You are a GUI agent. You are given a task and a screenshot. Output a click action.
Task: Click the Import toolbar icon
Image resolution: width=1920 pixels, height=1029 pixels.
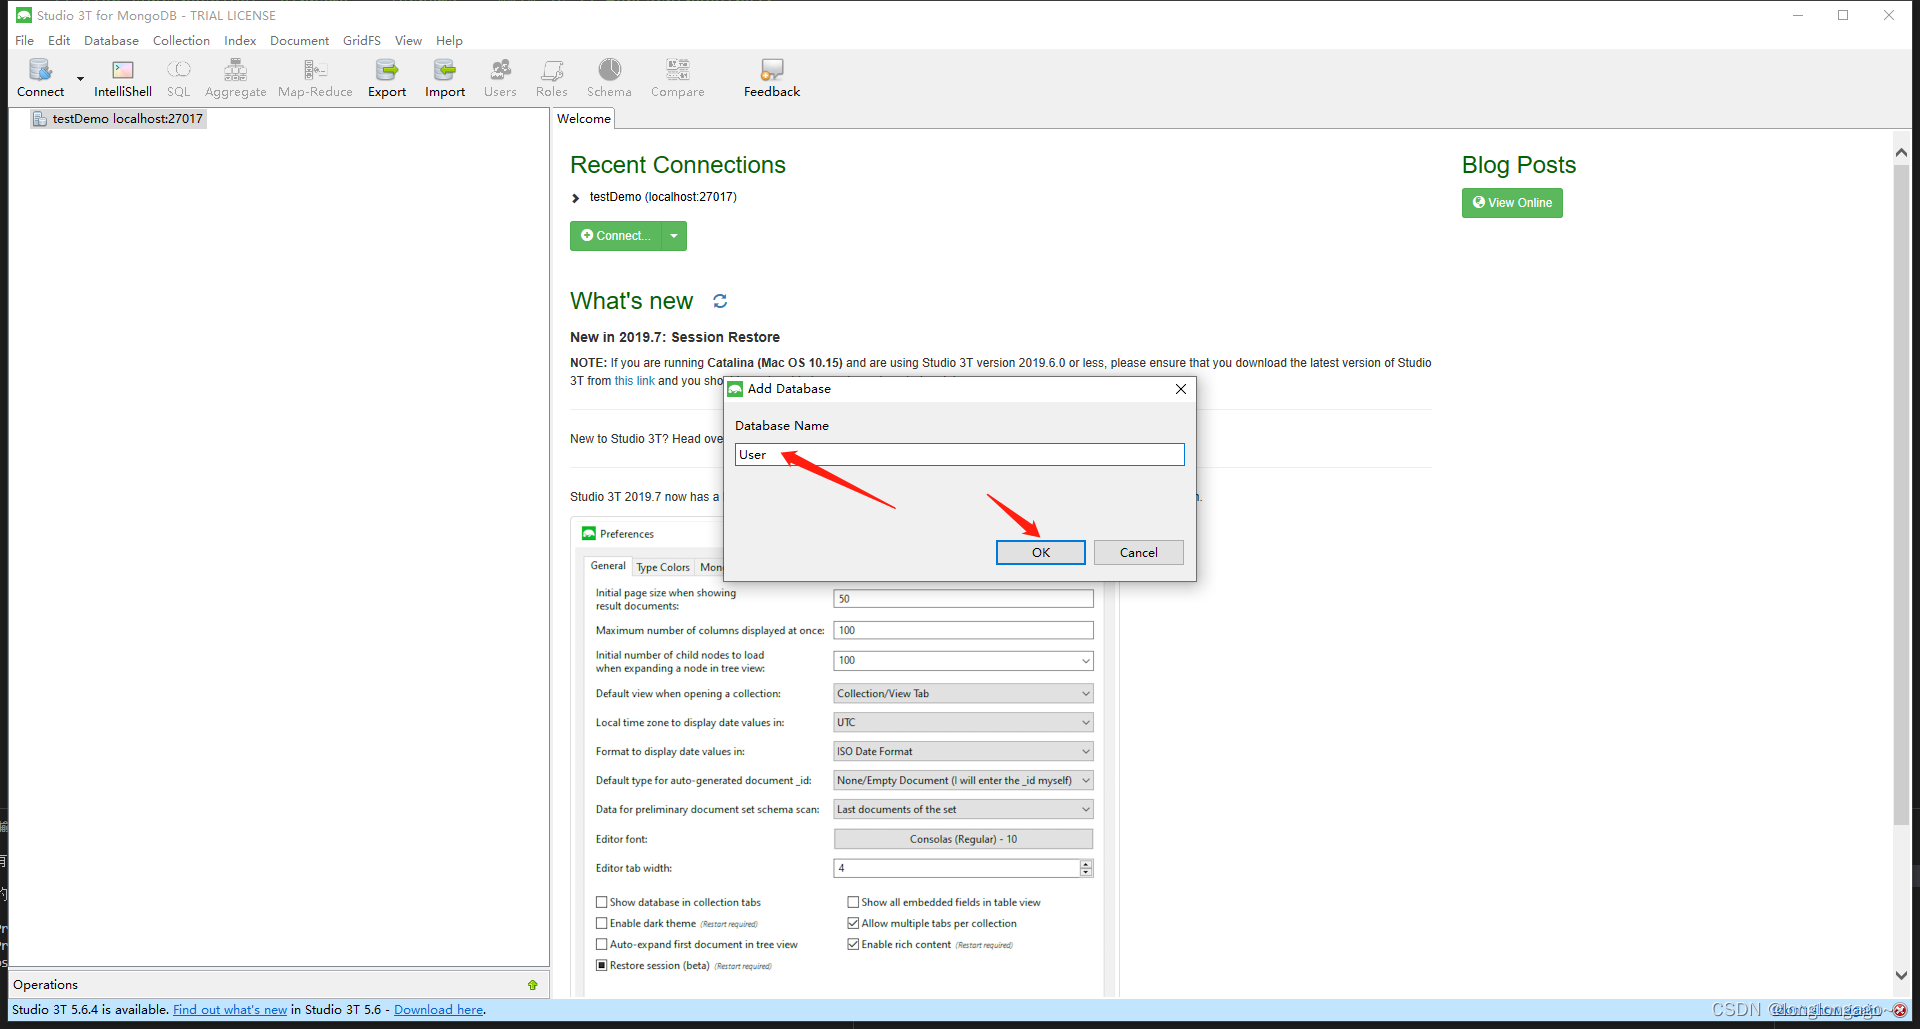pos(445,78)
